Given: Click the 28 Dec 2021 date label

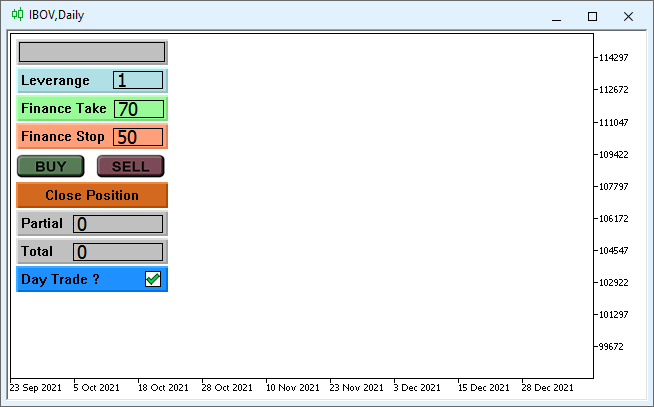Looking at the screenshot, I should pos(547,388).
